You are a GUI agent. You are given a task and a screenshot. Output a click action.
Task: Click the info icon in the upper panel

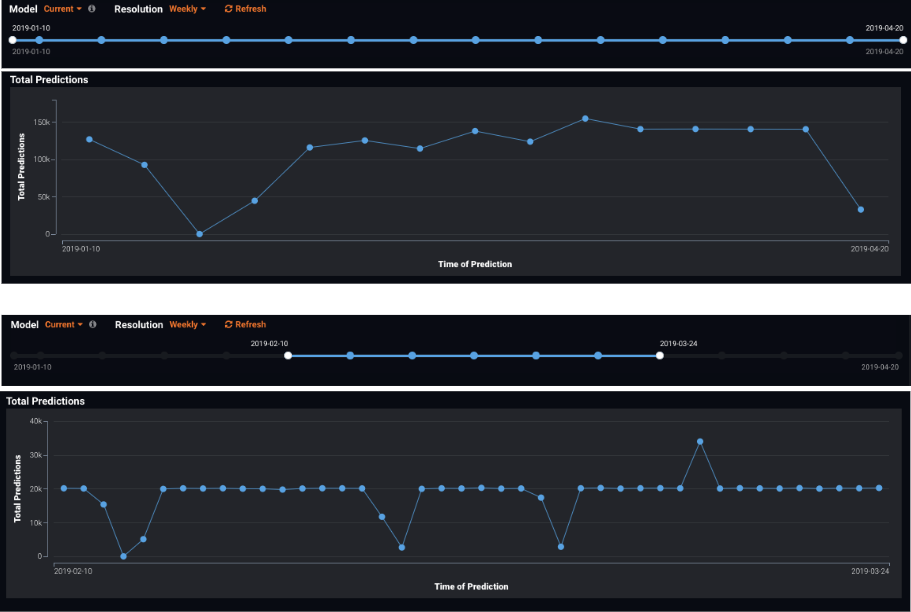point(92,9)
